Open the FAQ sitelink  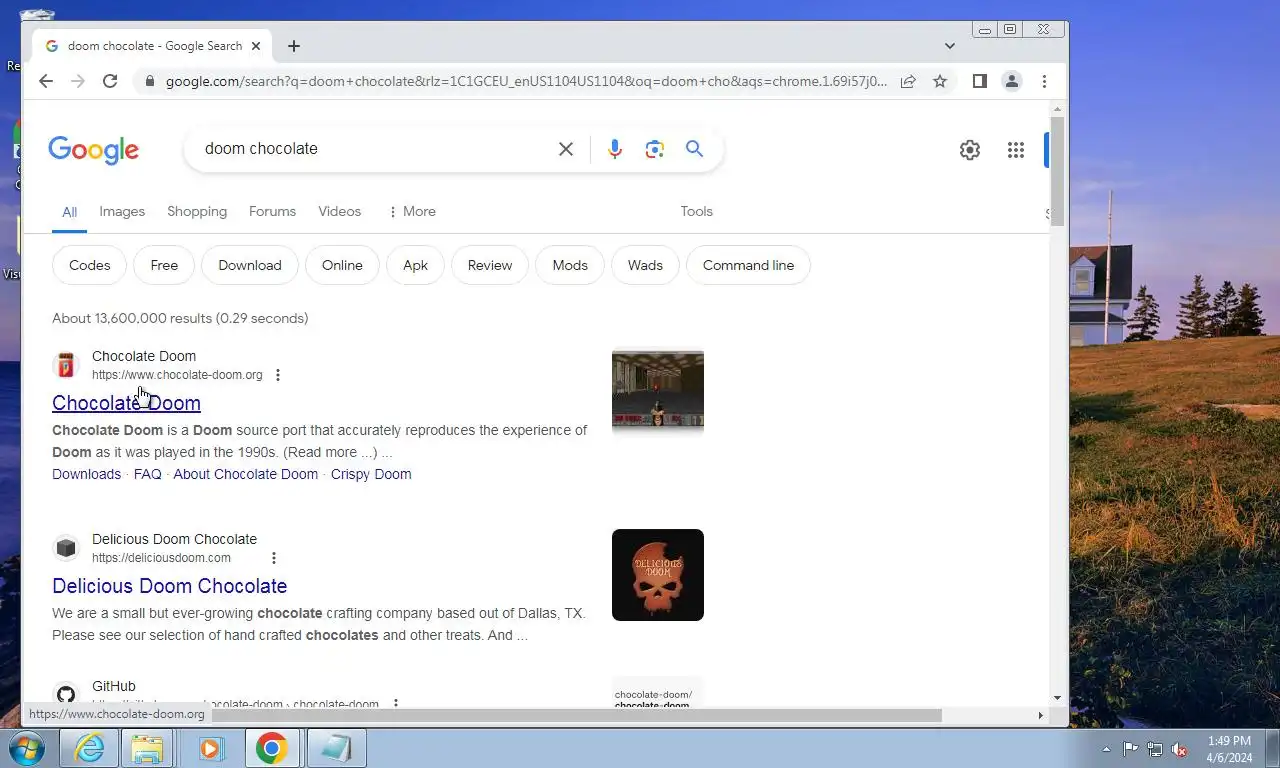point(148,474)
